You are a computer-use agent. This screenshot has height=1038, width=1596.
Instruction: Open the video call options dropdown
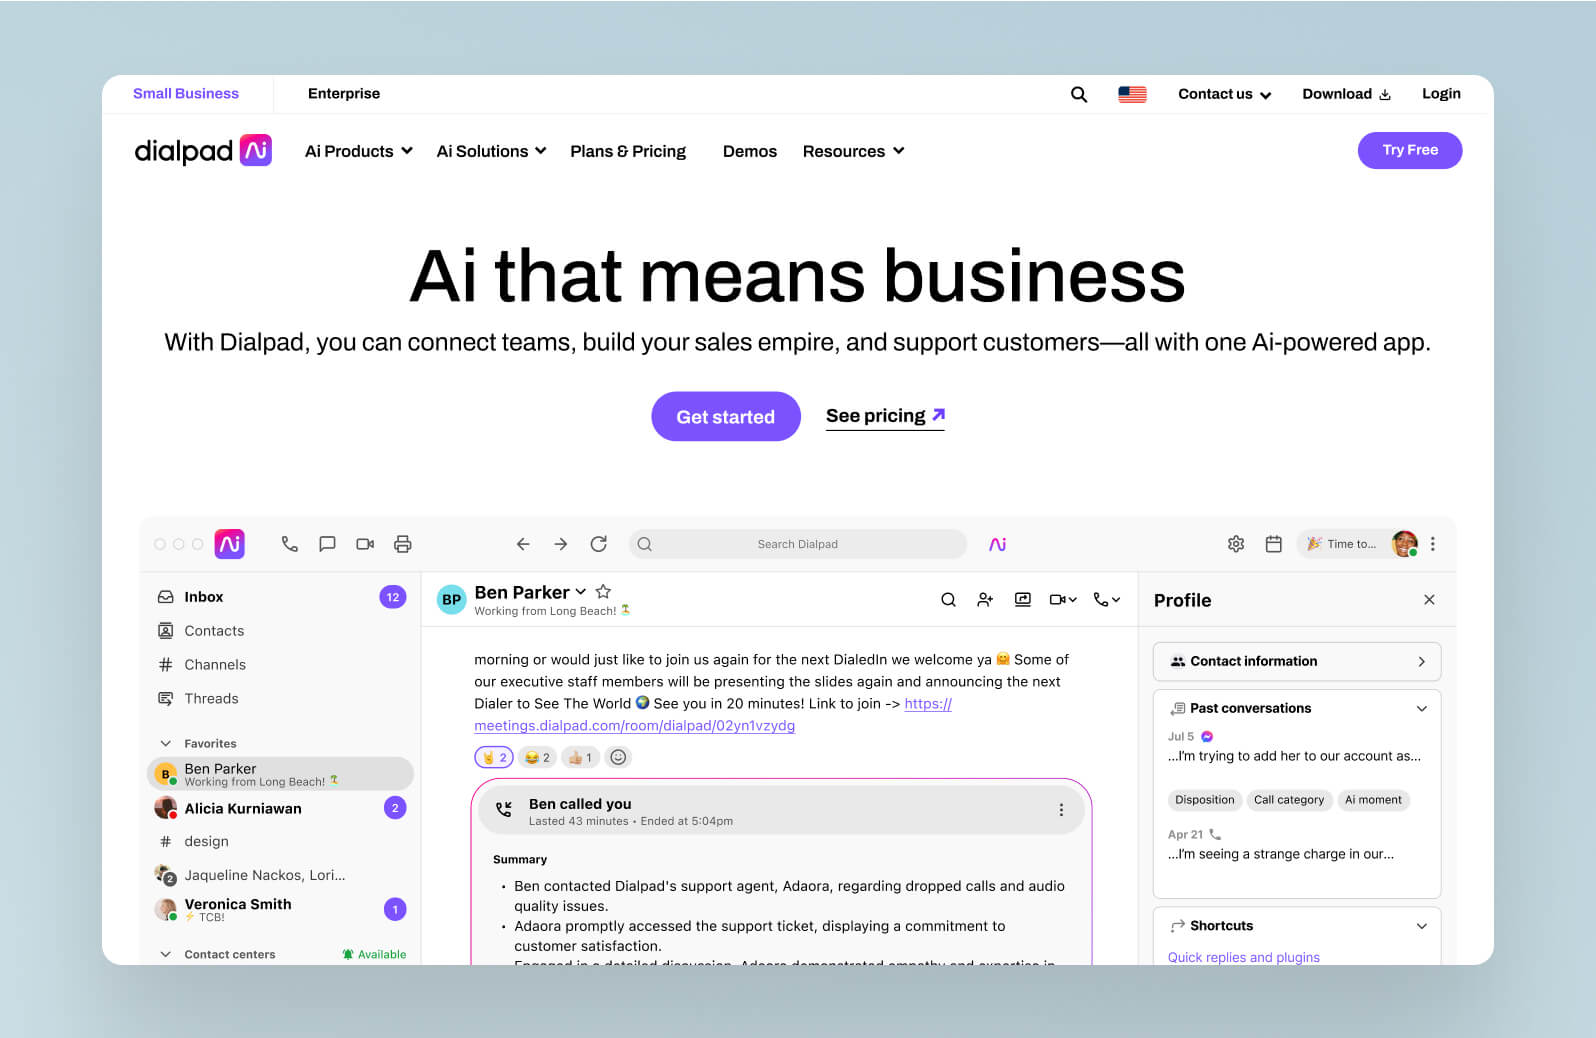1063,600
